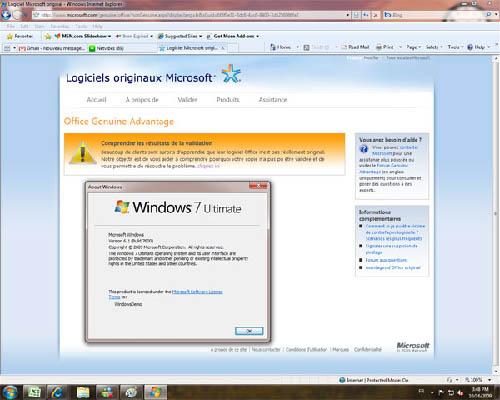
Task: Click the Print icon in command bar
Action: point(384,47)
